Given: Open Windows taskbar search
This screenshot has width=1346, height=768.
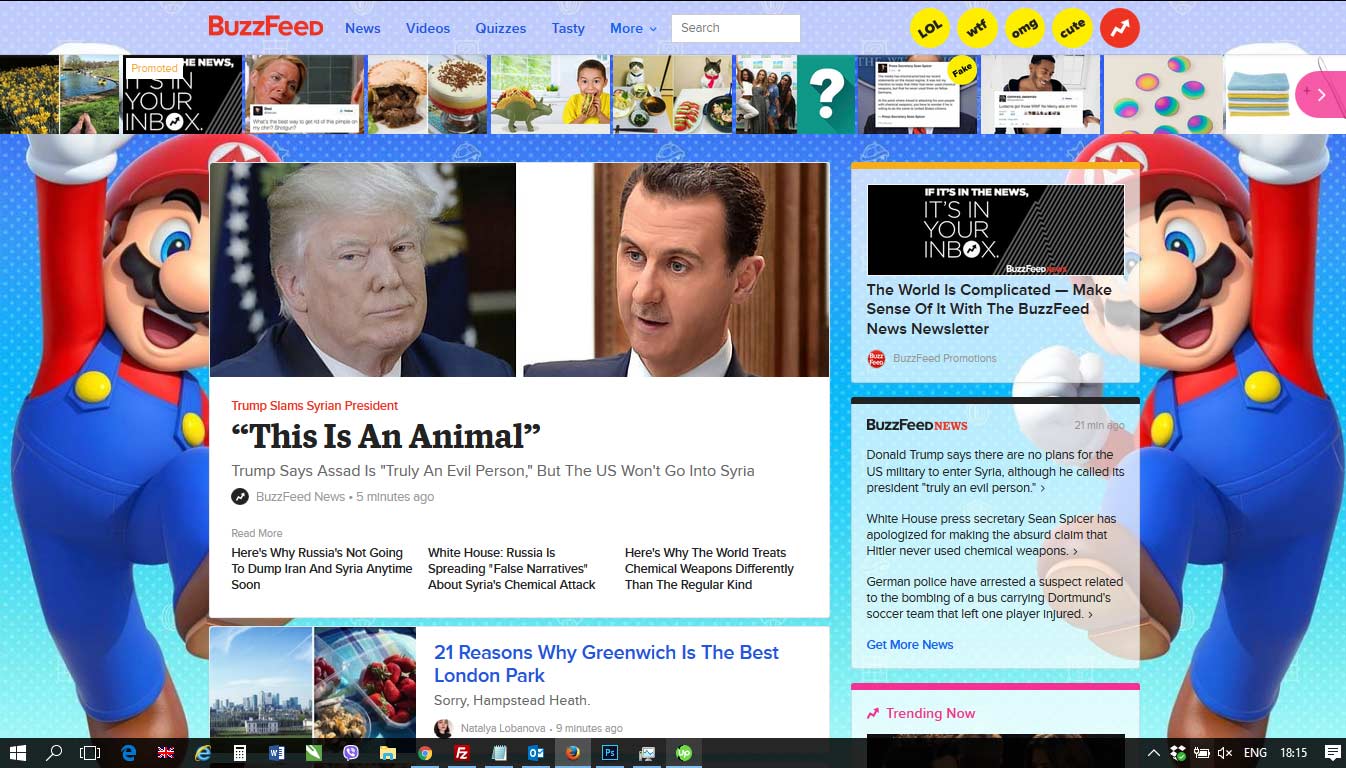Looking at the screenshot, I should [54, 753].
